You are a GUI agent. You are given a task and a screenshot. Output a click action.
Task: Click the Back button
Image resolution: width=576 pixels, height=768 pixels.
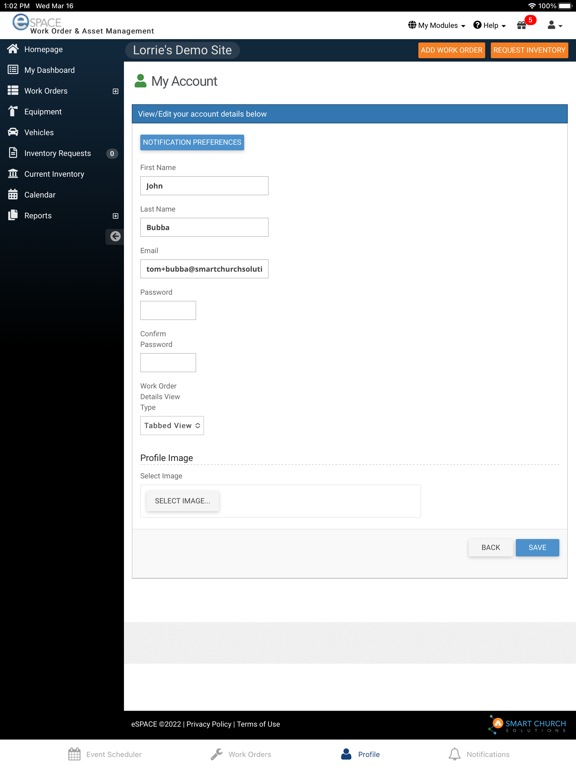pyautogui.click(x=491, y=548)
